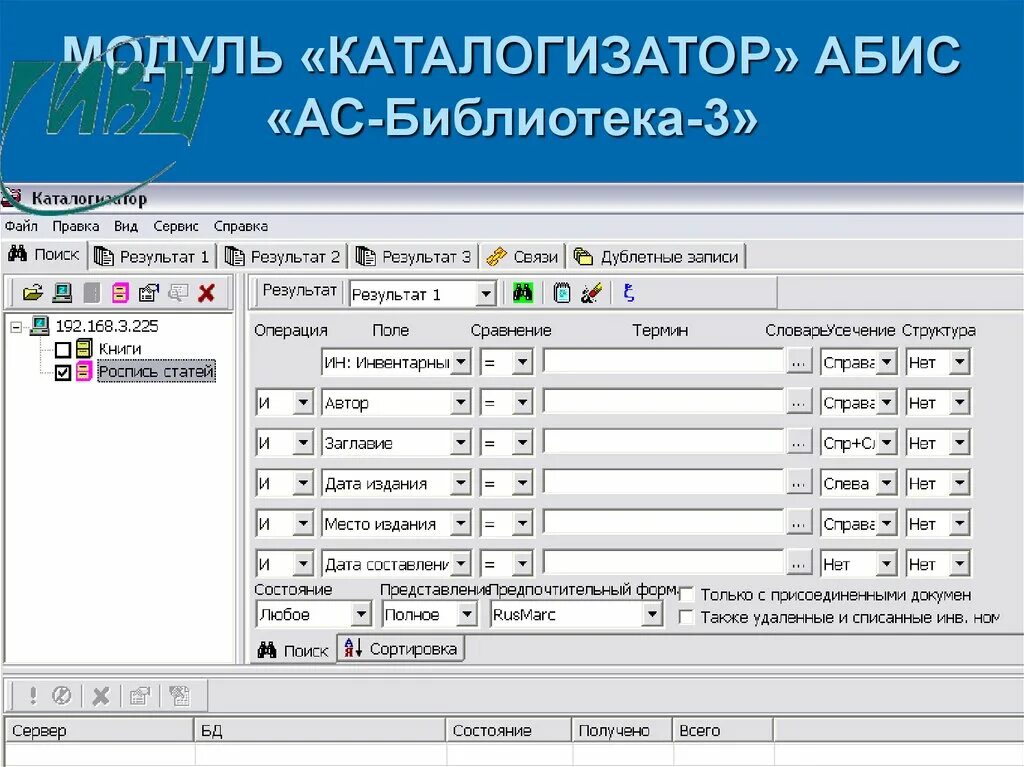Collapse the 192.168.3.225 tree node
The image size is (1024, 767).
pyautogui.click(x=16, y=327)
